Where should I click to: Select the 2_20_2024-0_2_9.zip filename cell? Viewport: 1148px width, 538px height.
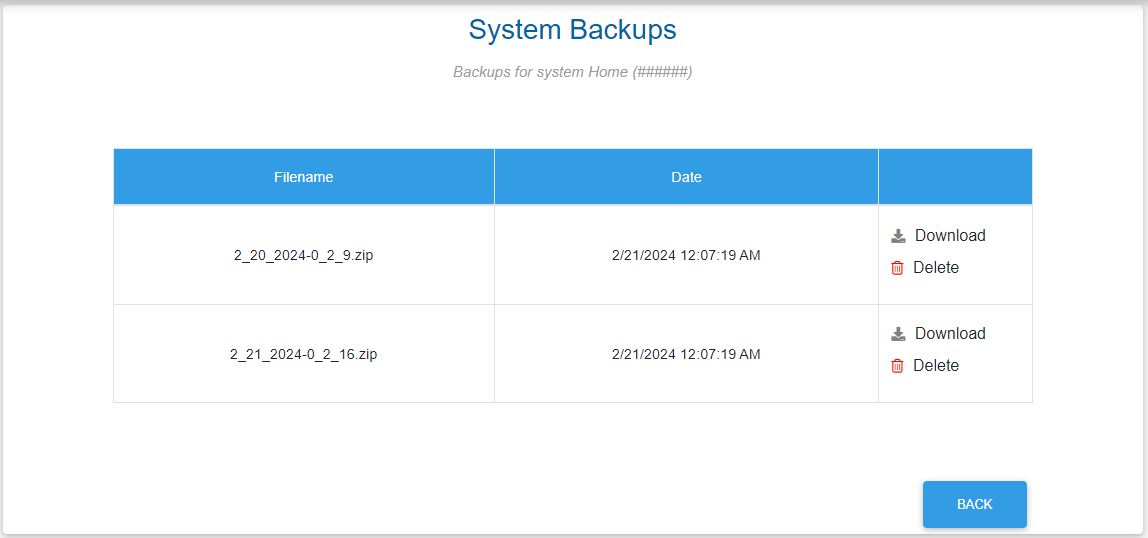coord(303,255)
